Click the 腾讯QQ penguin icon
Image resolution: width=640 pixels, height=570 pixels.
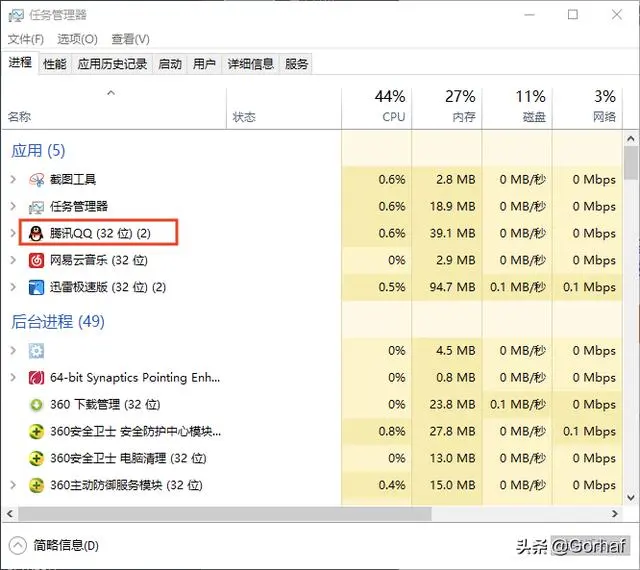[x=36, y=234]
